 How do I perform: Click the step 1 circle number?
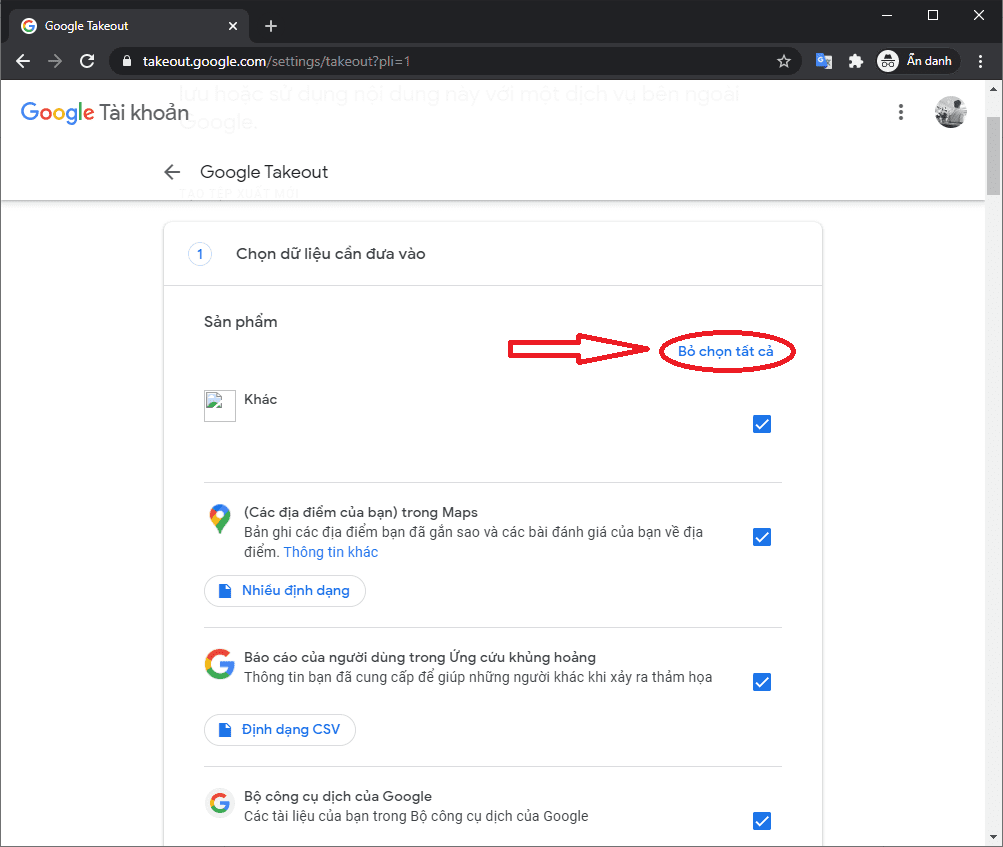pyautogui.click(x=200, y=254)
